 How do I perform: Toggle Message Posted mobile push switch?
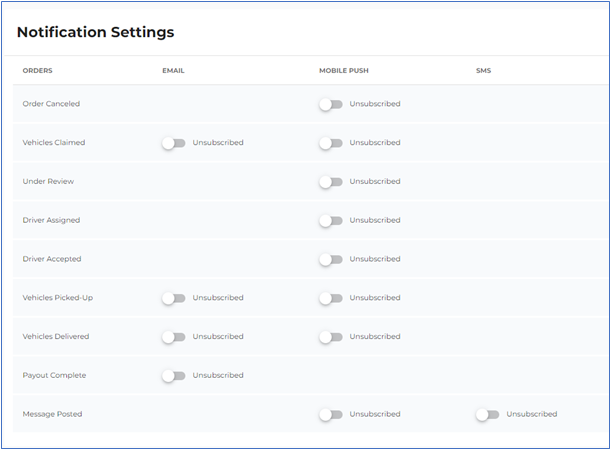[x=331, y=415]
